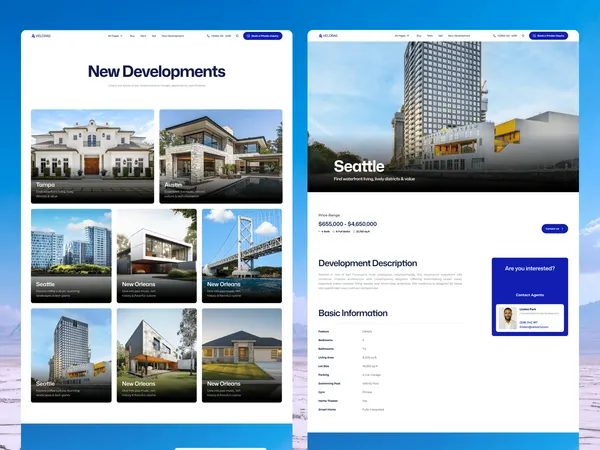Click the agent's name in contact card
600x450 pixels.
tap(528, 309)
